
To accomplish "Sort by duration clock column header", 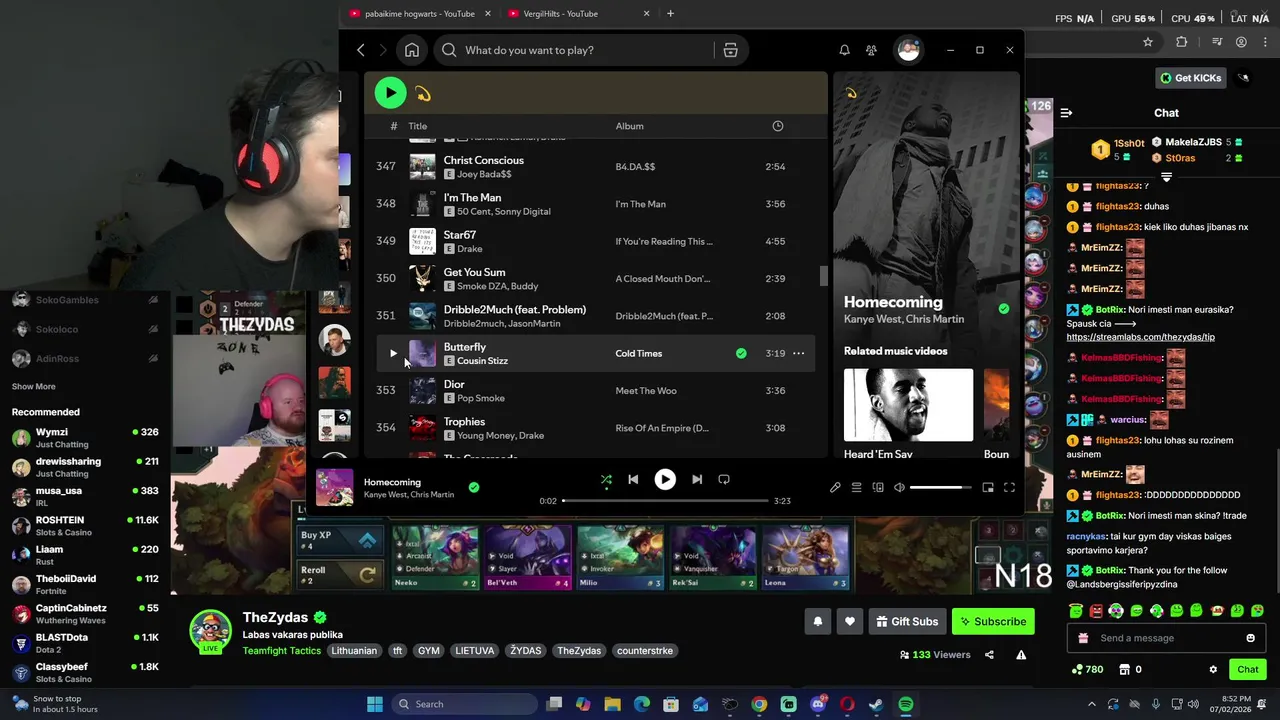I will (x=777, y=126).
